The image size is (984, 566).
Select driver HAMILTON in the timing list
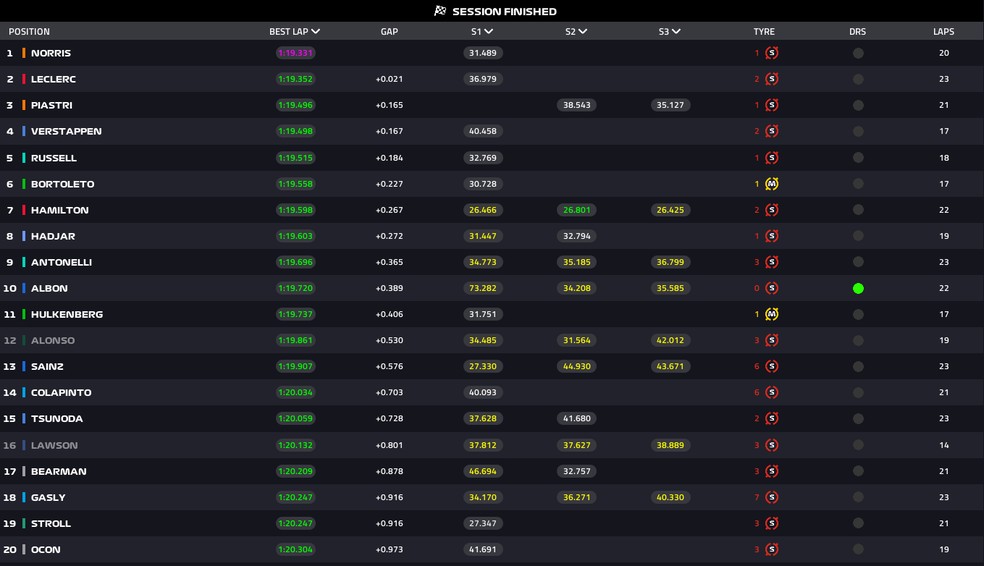[60, 210]
